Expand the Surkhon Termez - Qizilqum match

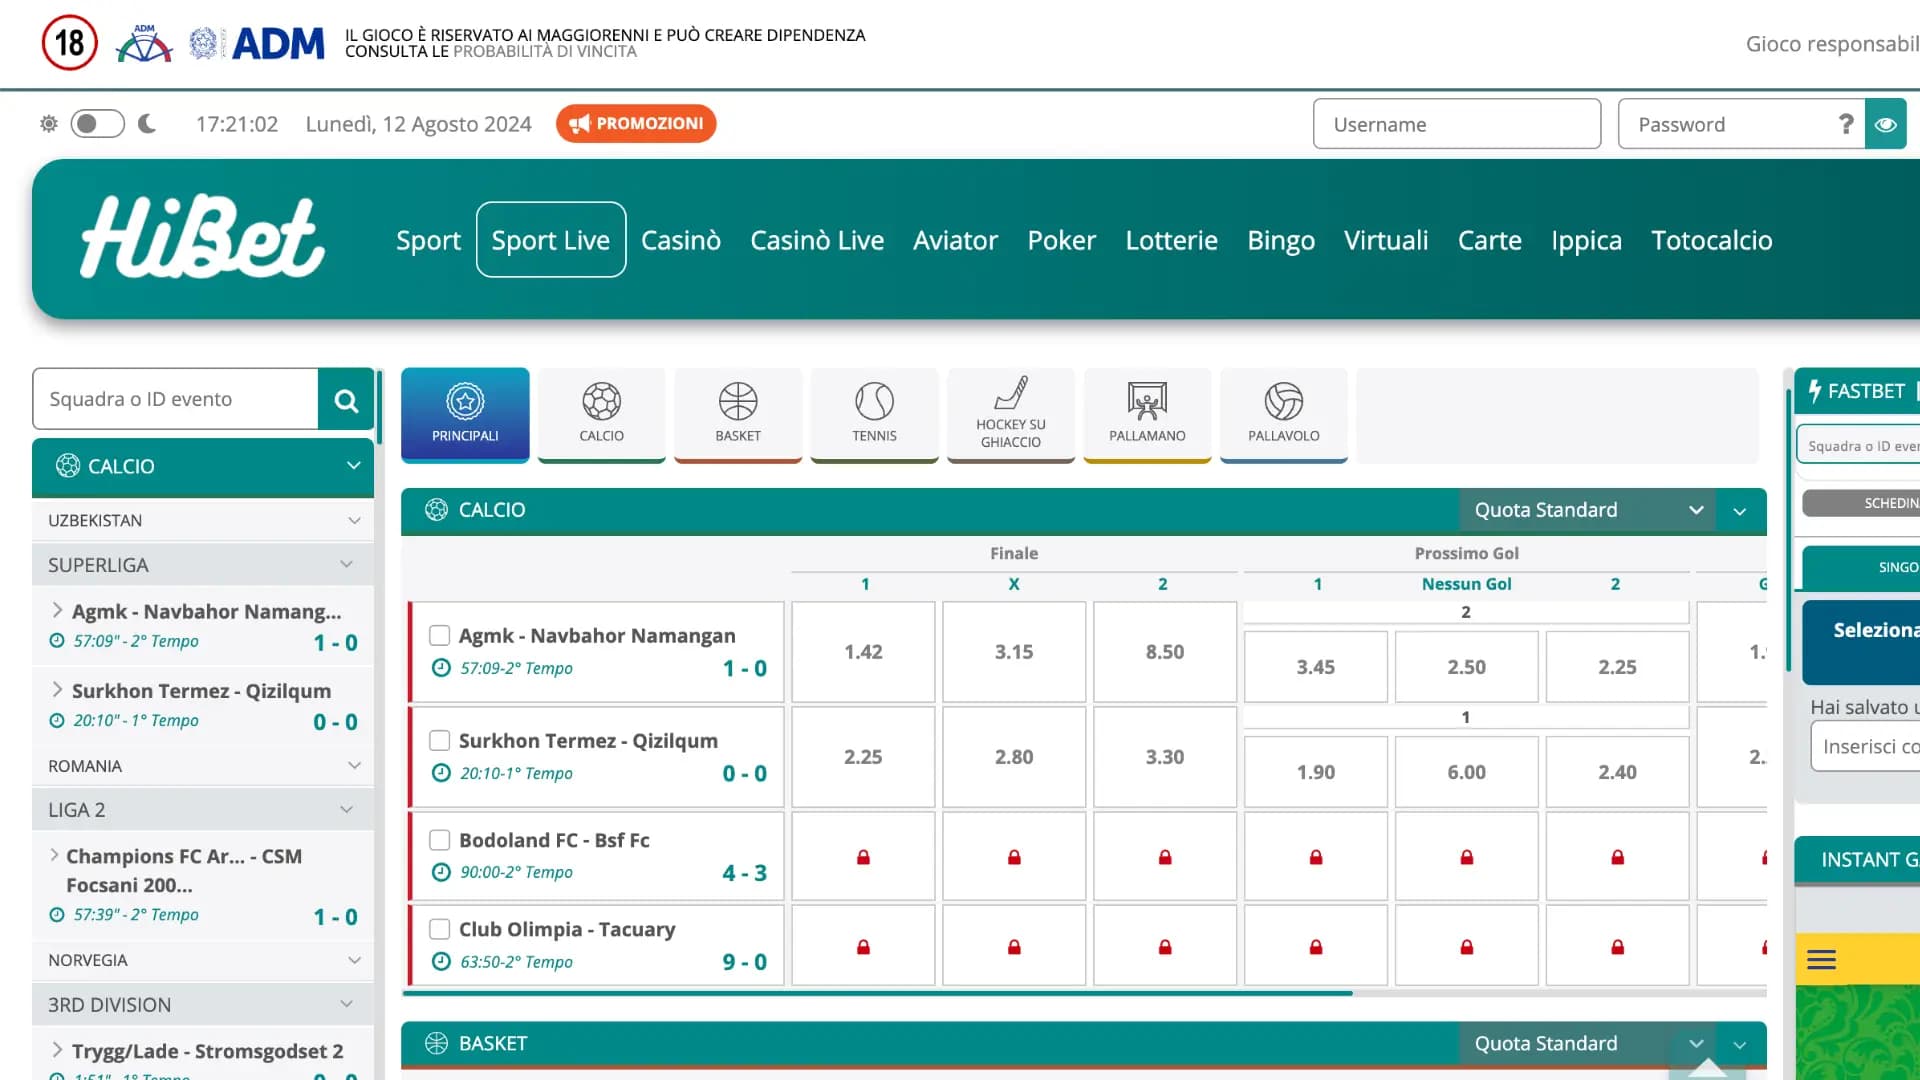(57, 690)
